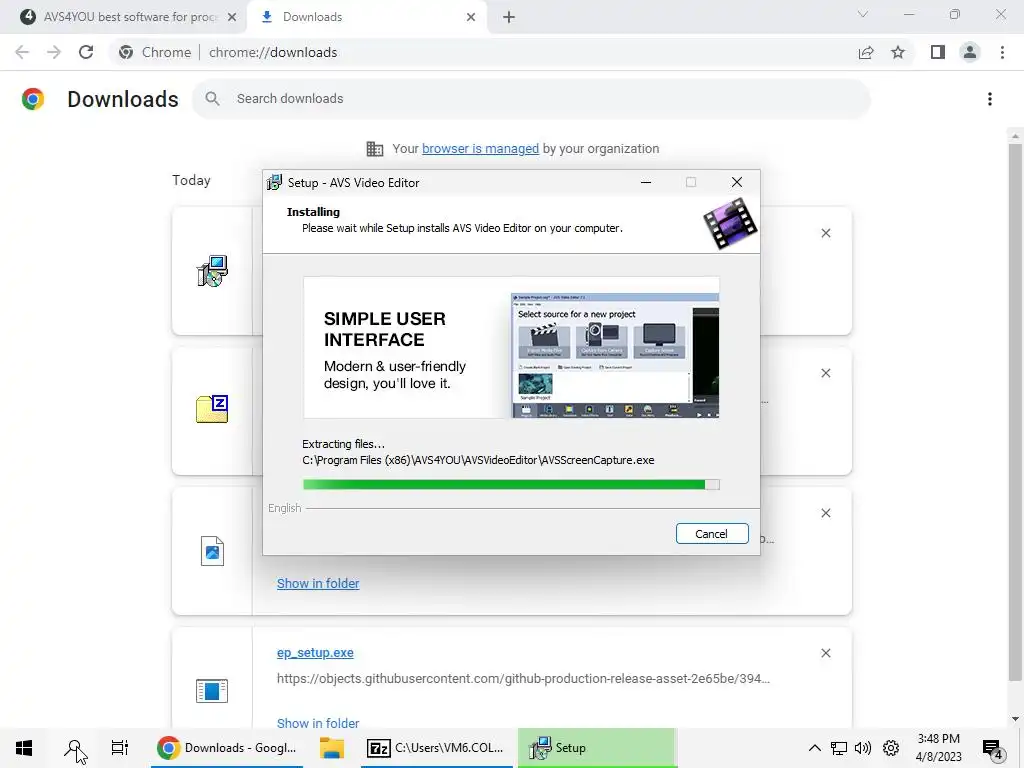Minimize the AVS Video Editor setup window
1024x768 pixels.
[646, 182]
